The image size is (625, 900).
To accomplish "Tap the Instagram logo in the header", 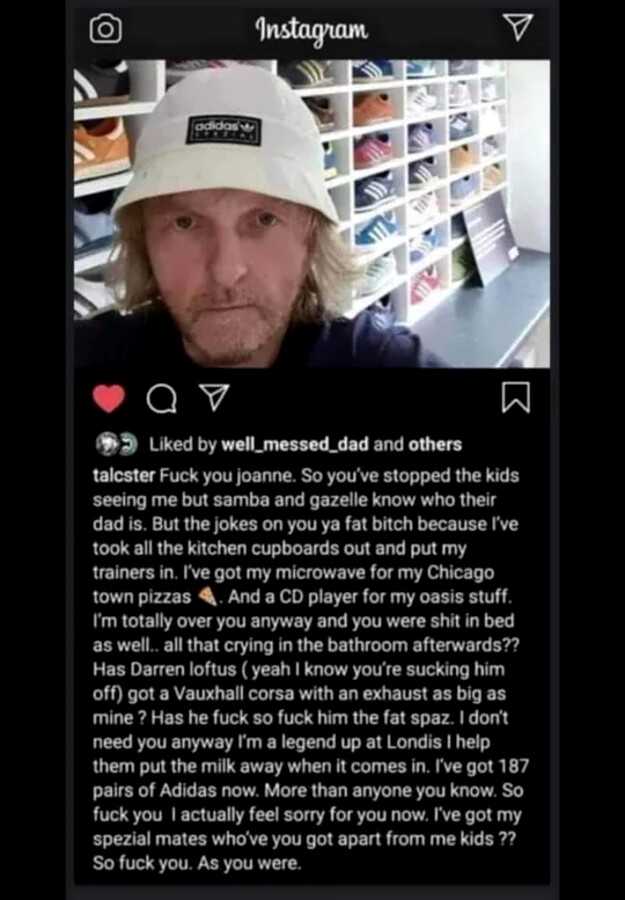I will (x=312, y=30).
